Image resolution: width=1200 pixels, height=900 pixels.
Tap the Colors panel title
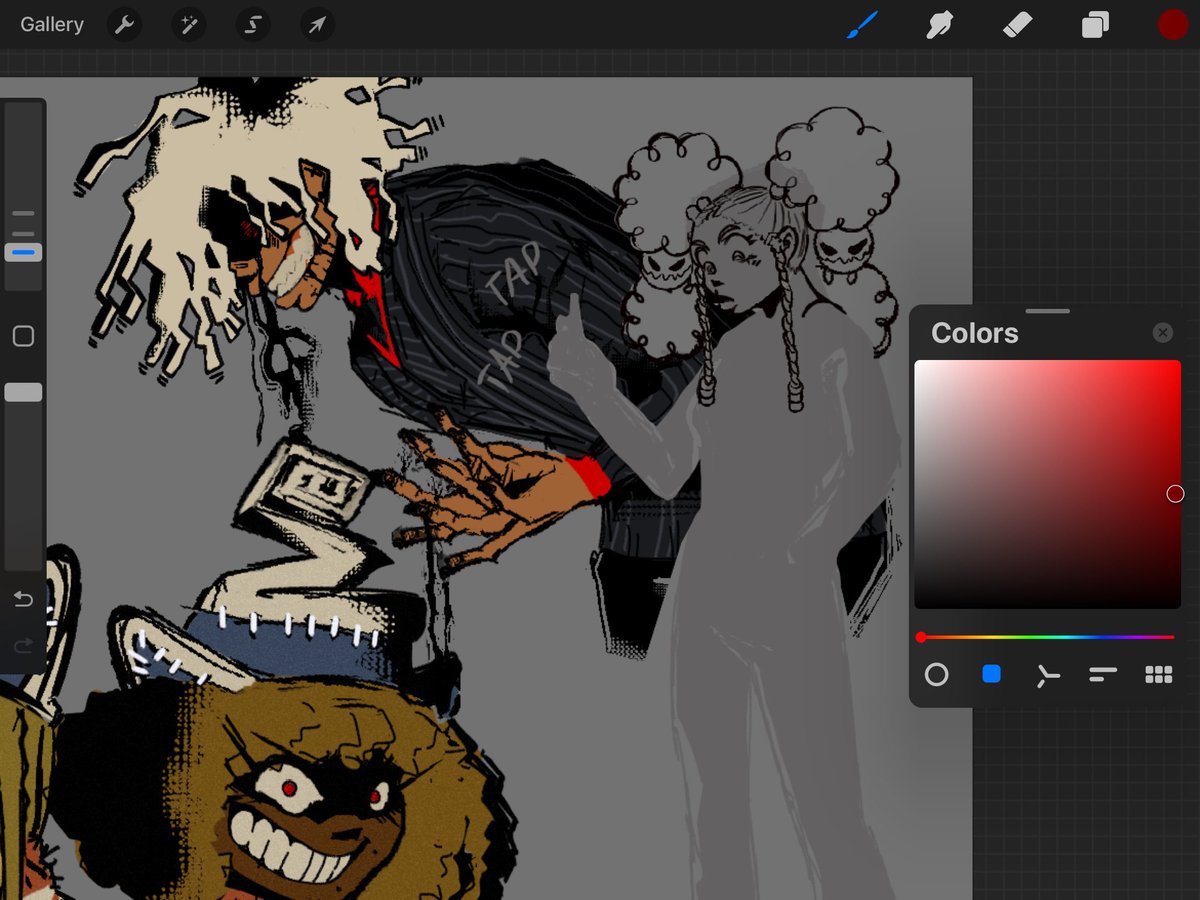click(975, 333)
